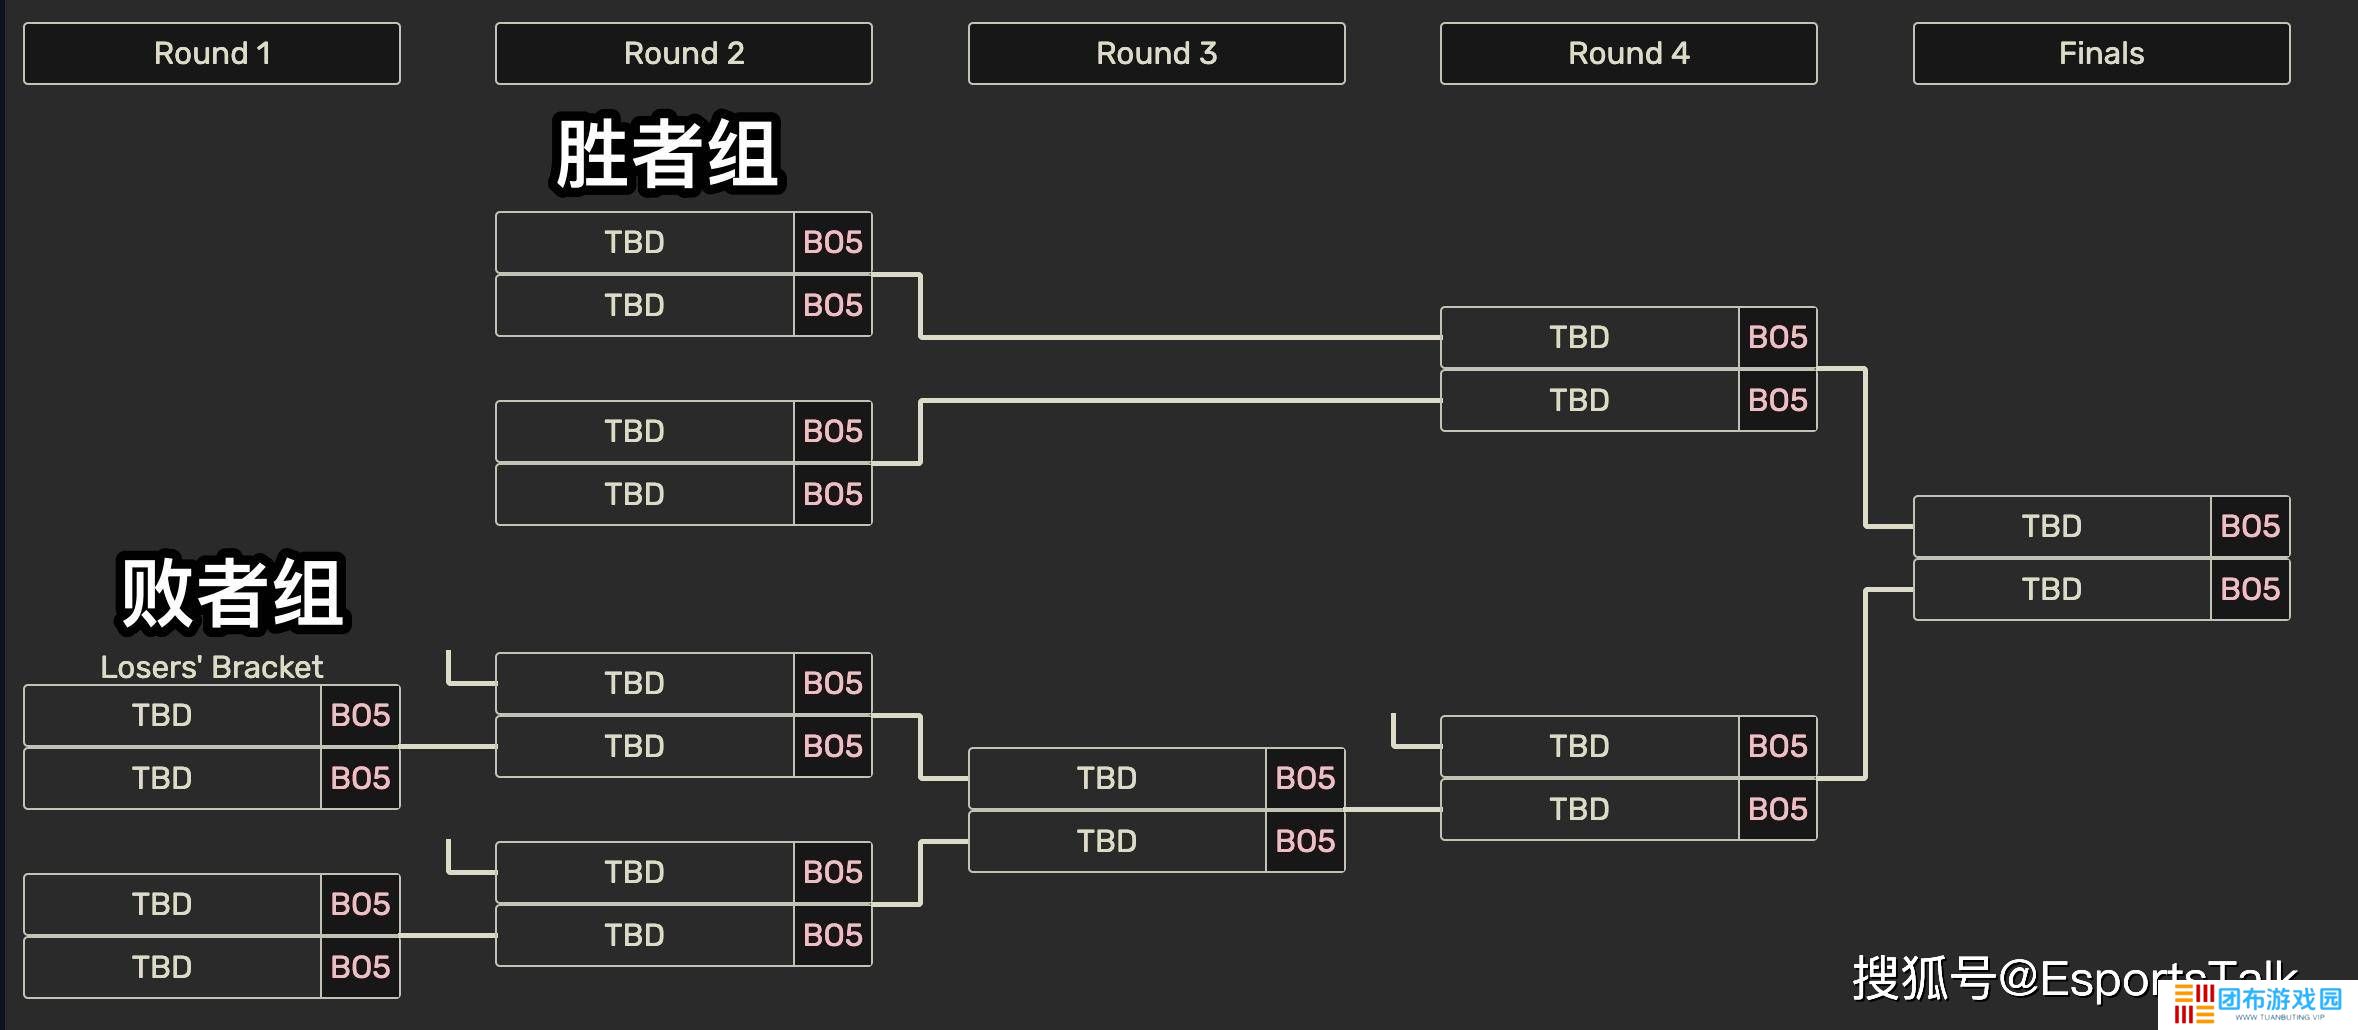Select the Round 2 header
The image size is (2358, 1030).
(684, 54)
